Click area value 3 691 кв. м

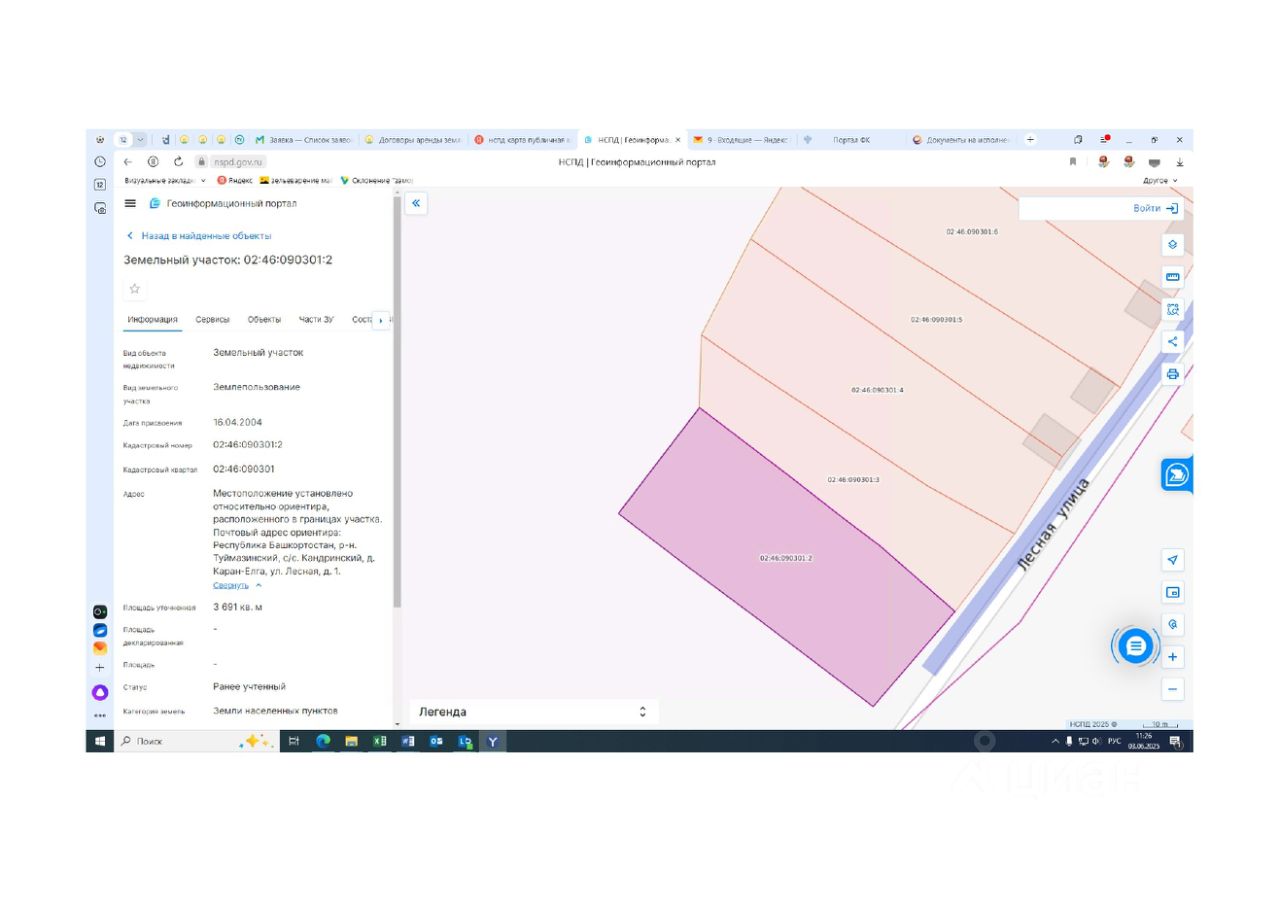click(238, 607)
